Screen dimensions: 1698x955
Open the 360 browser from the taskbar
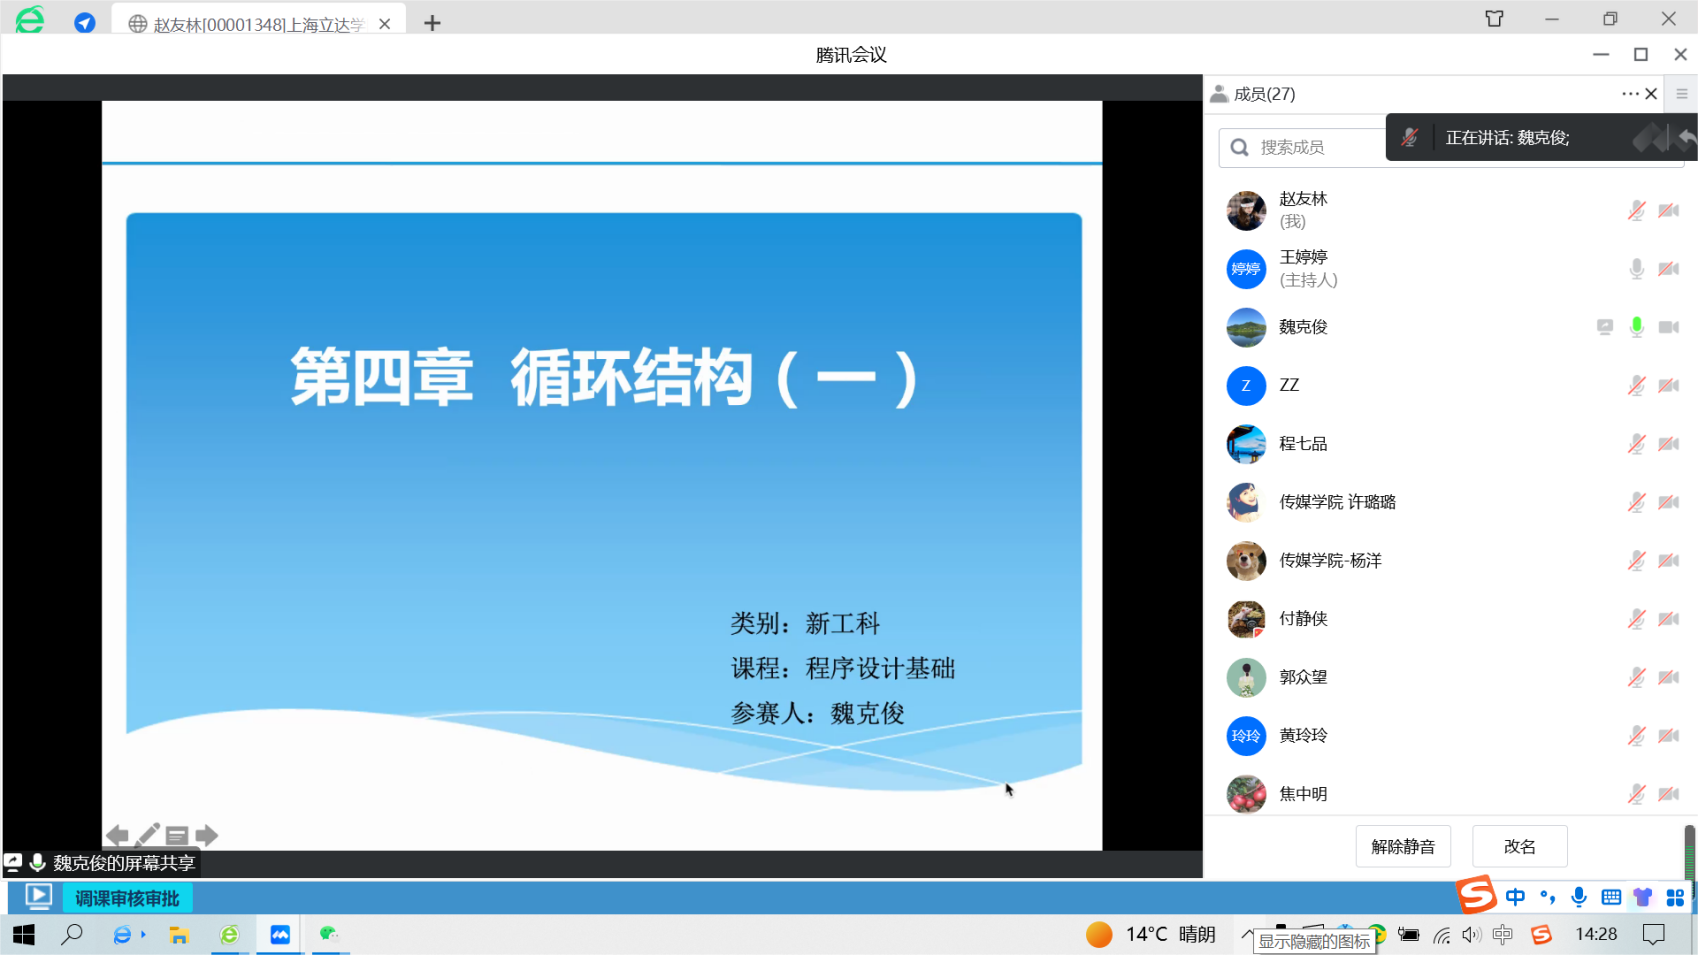(229, 935)
